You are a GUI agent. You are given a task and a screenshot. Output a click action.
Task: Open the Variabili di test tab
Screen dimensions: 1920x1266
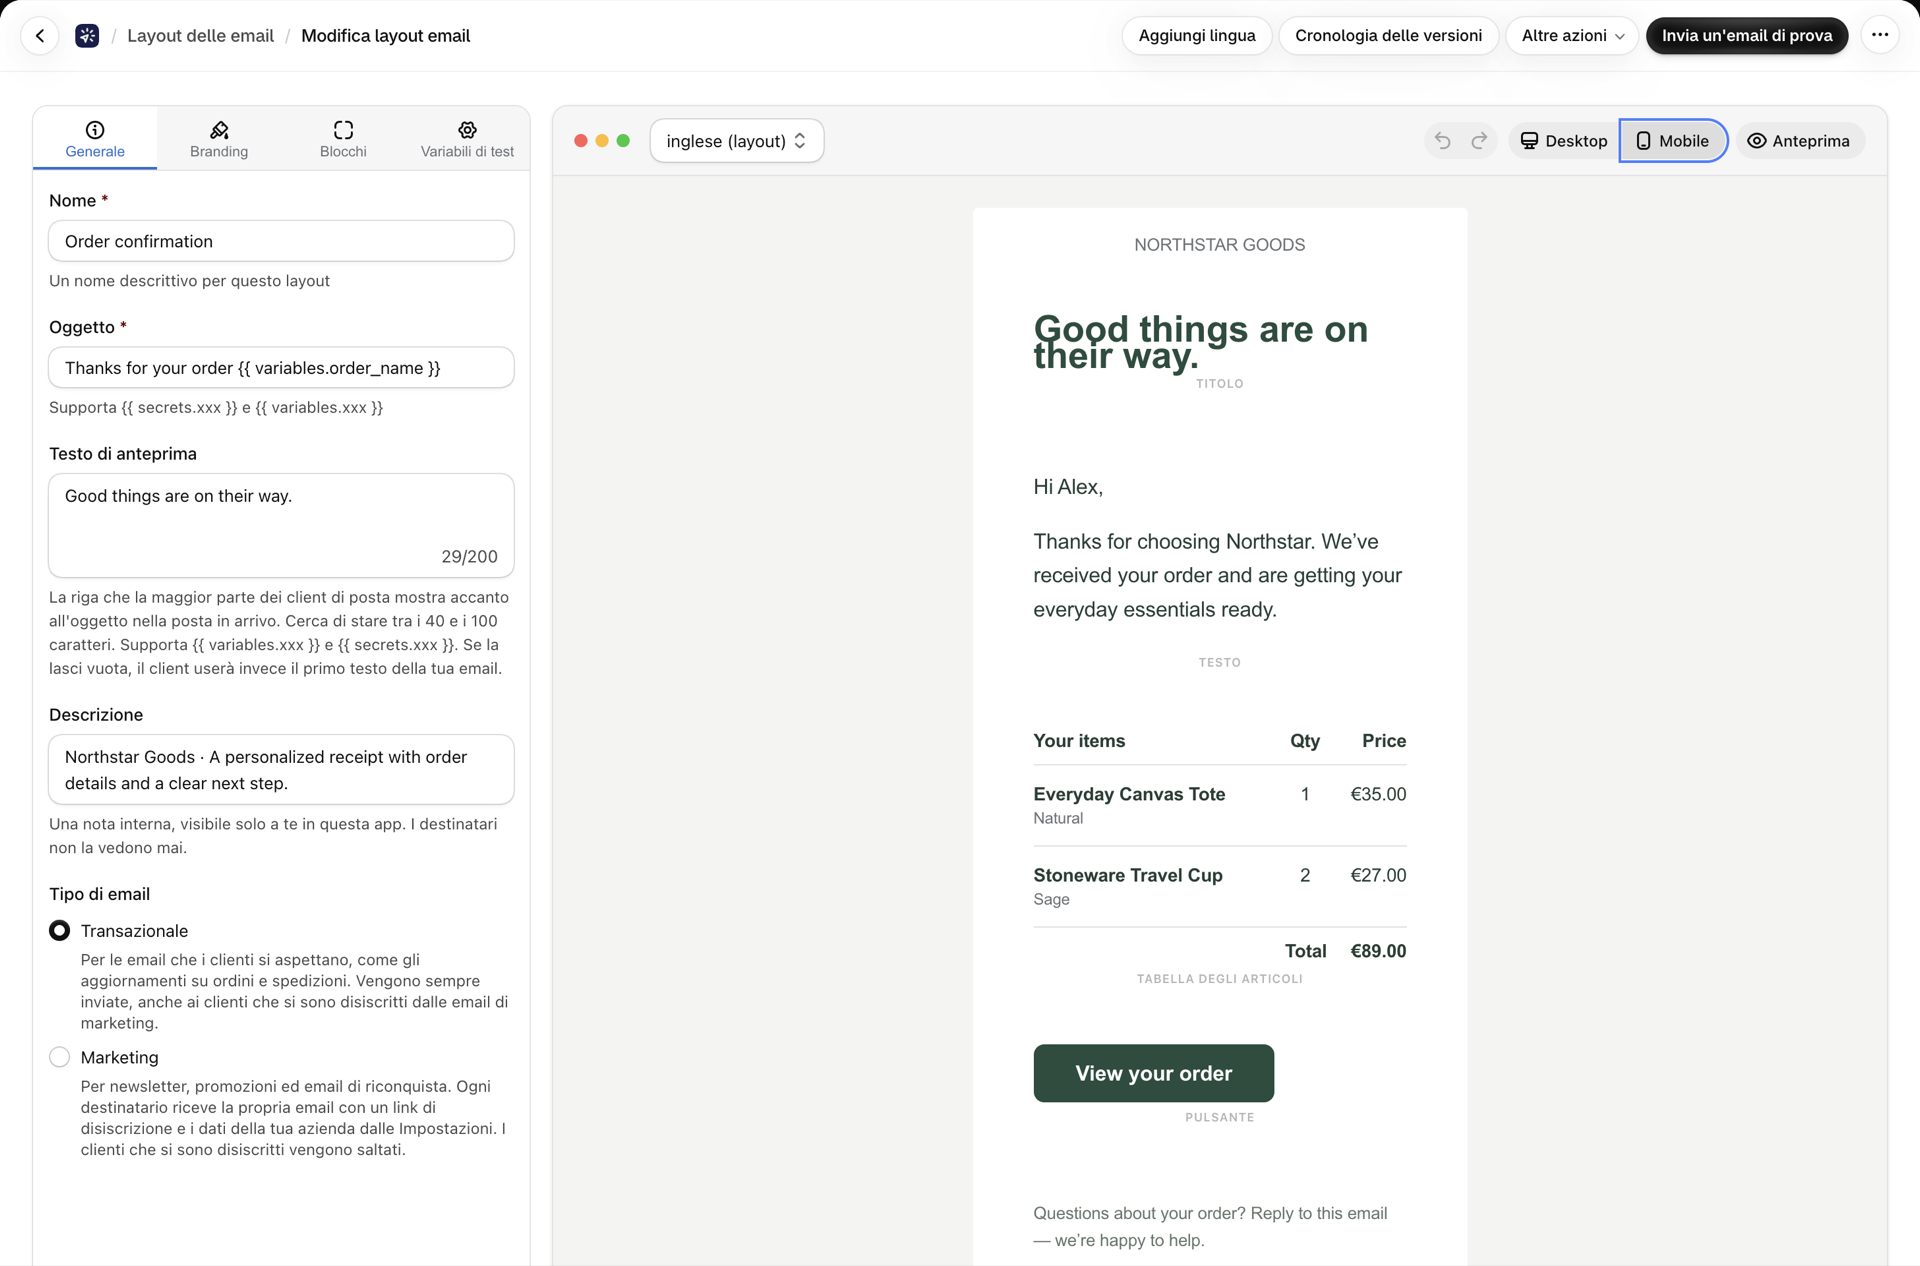pyautogui.click(x=467, y=139)
